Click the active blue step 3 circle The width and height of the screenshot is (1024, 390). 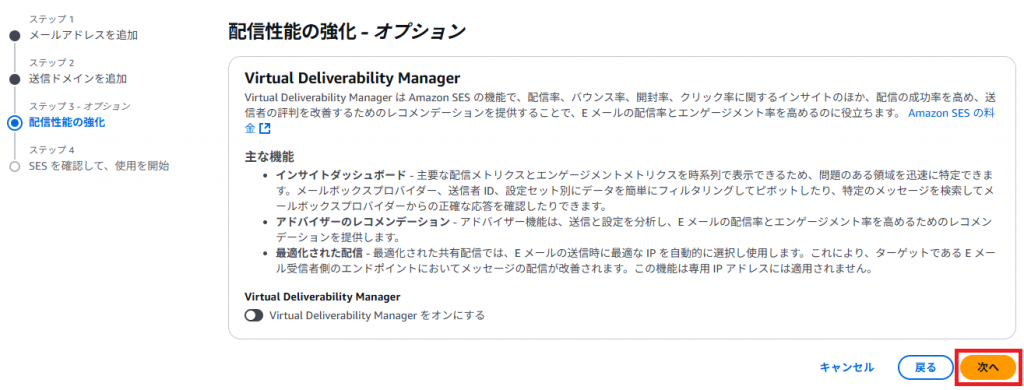15,123
